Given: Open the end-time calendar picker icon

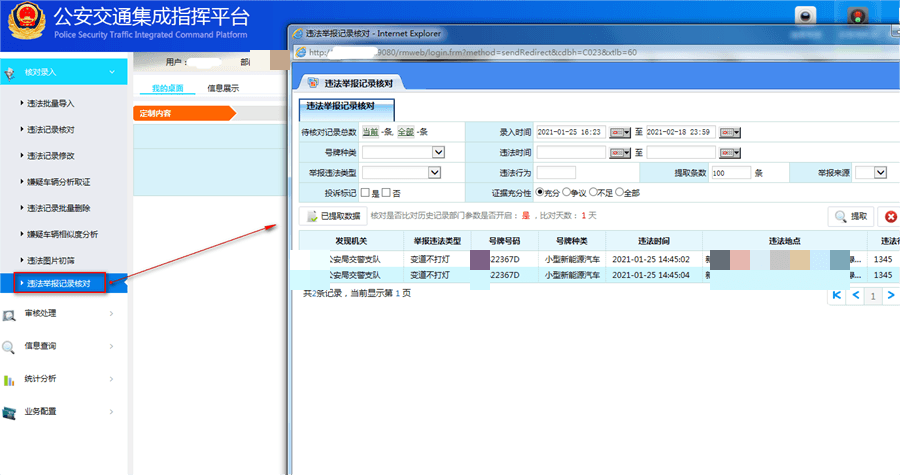Looking at the screenshot, I should [x=730, y=132].
